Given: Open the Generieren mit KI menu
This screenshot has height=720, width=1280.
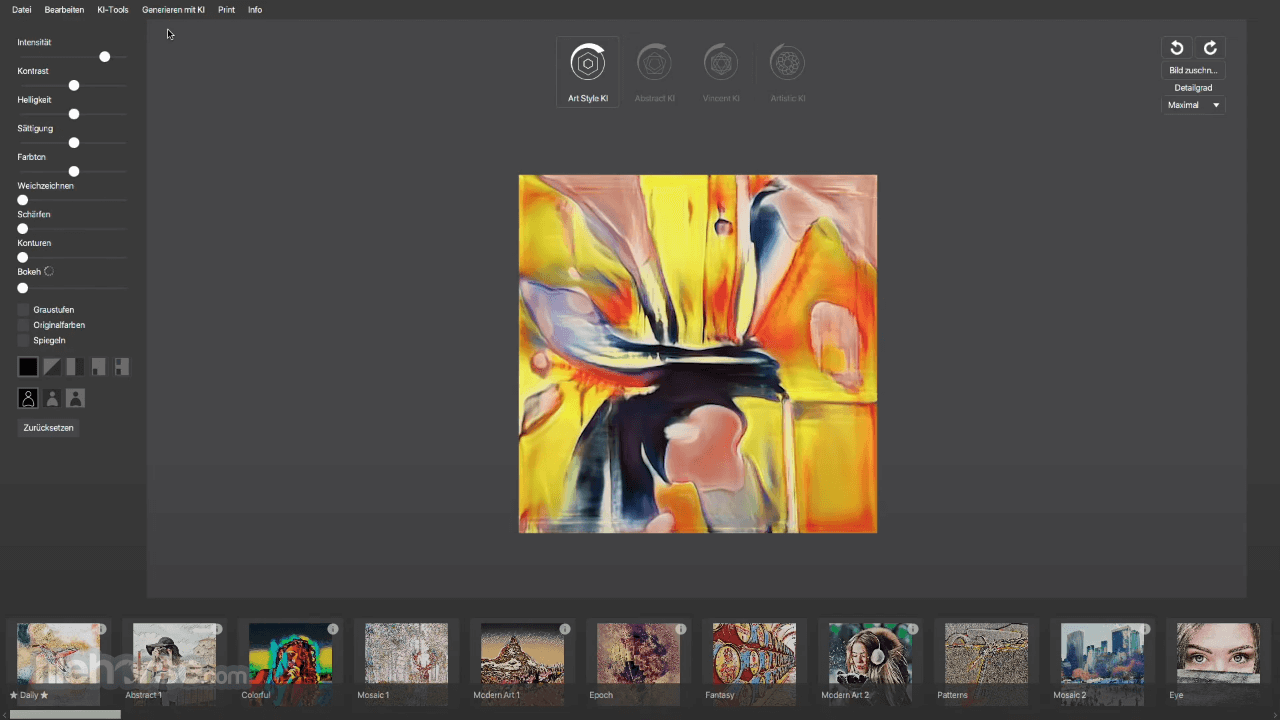Looking at the screenshot, I should pyautogui.click(x=173, y=10).
